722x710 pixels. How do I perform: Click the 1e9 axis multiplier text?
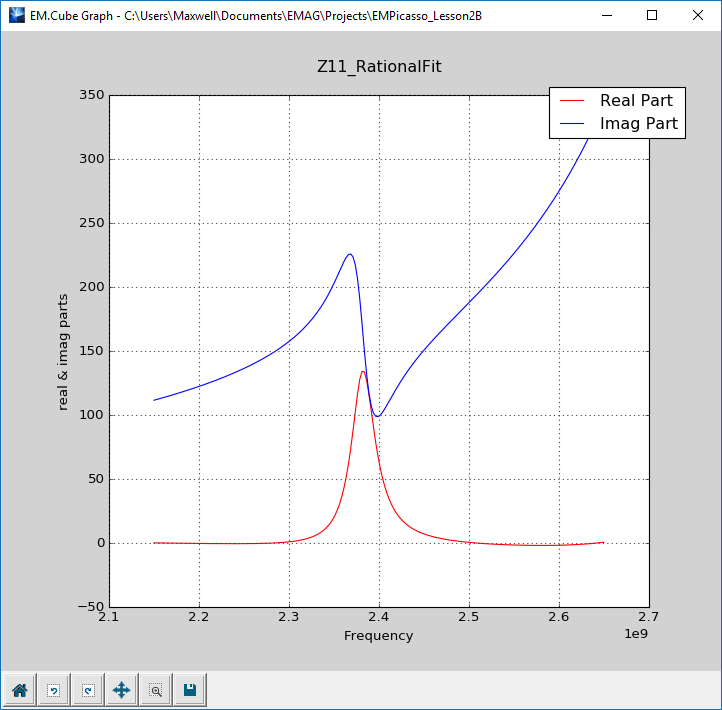point(636,634)
